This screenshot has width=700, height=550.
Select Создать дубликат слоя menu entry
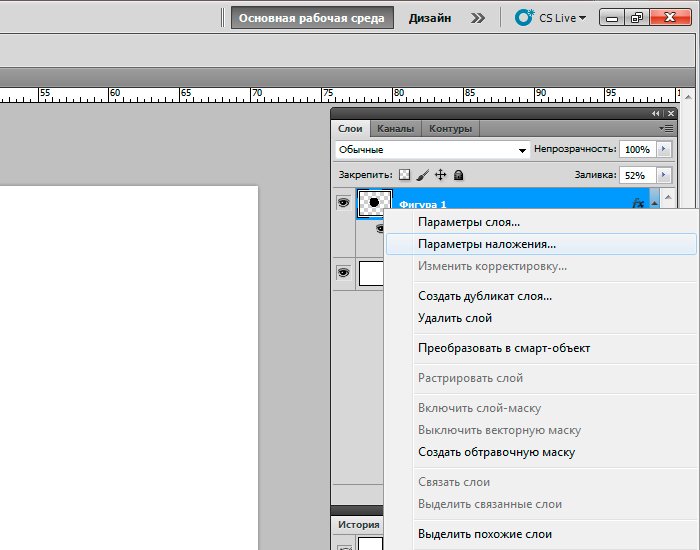pos(485,296)
